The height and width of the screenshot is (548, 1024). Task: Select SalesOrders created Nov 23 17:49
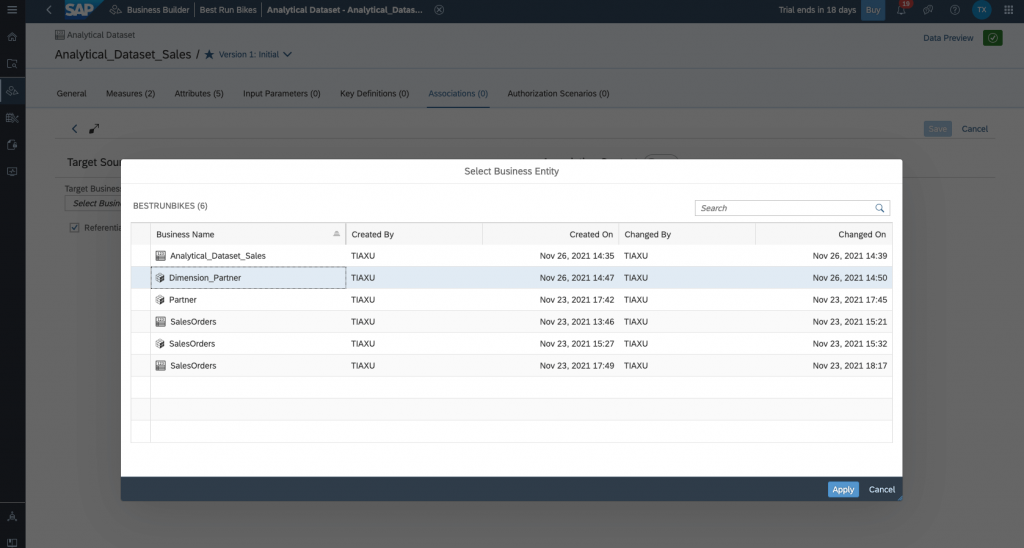(511, 366)
